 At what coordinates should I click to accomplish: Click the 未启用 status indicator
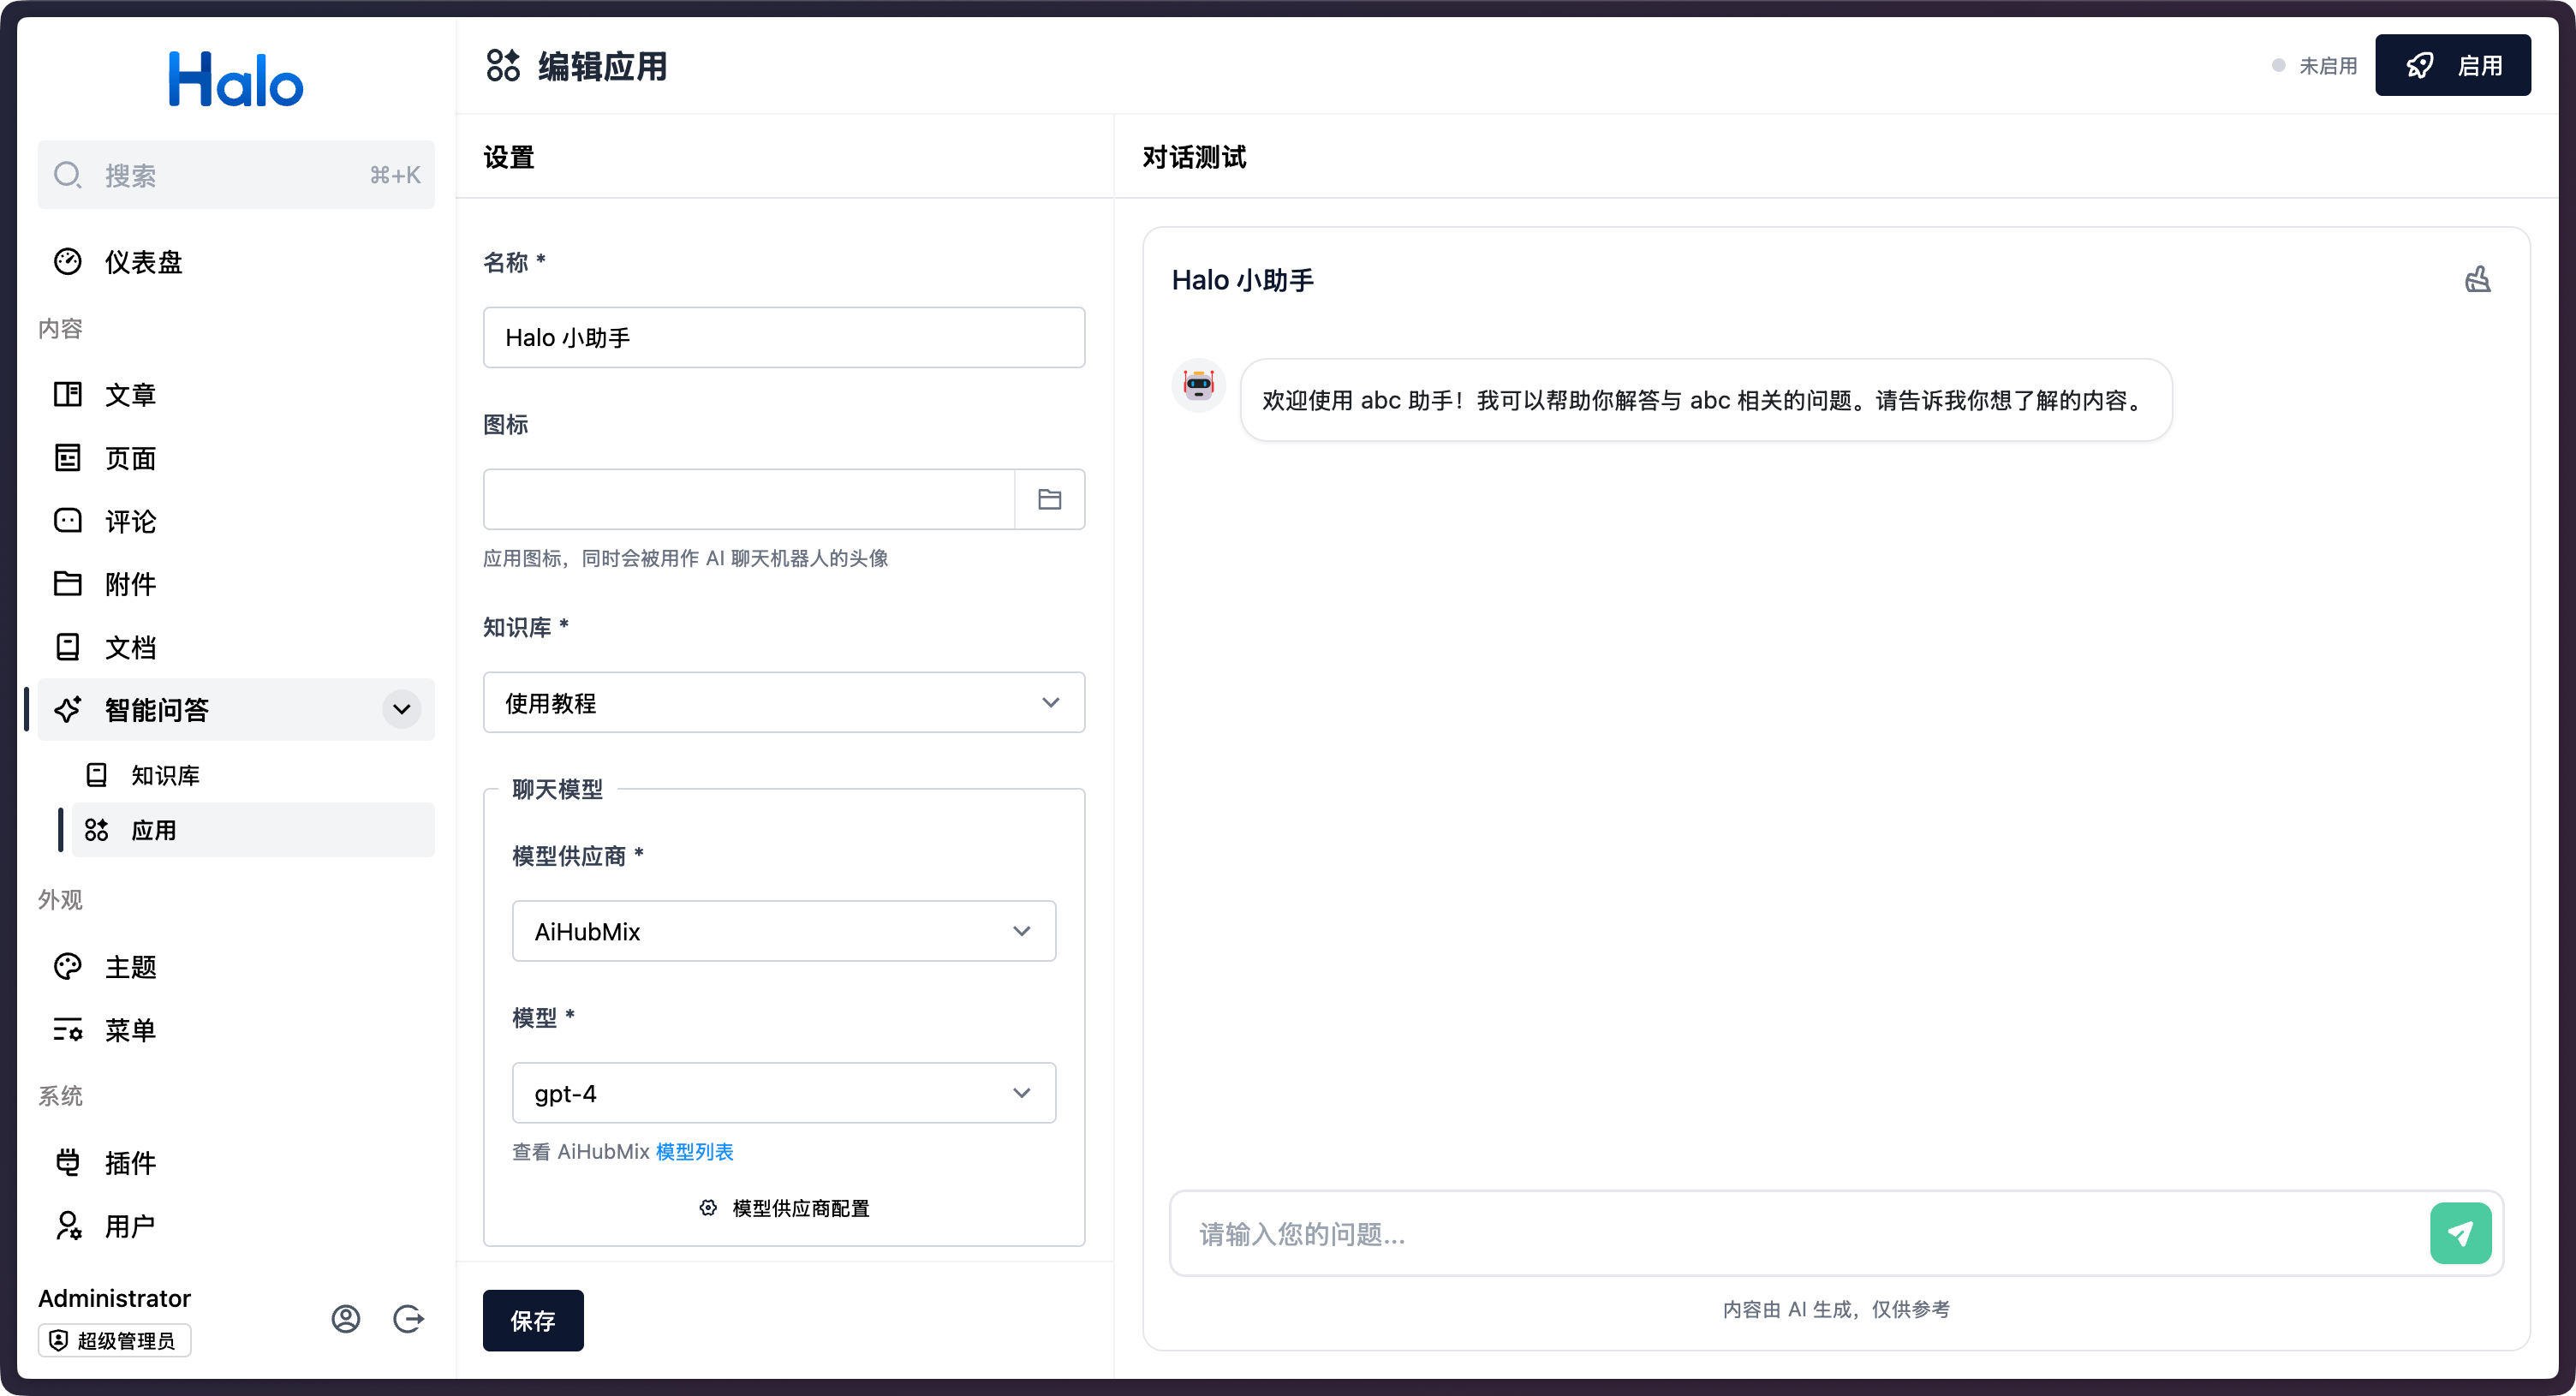(2314, 66)
